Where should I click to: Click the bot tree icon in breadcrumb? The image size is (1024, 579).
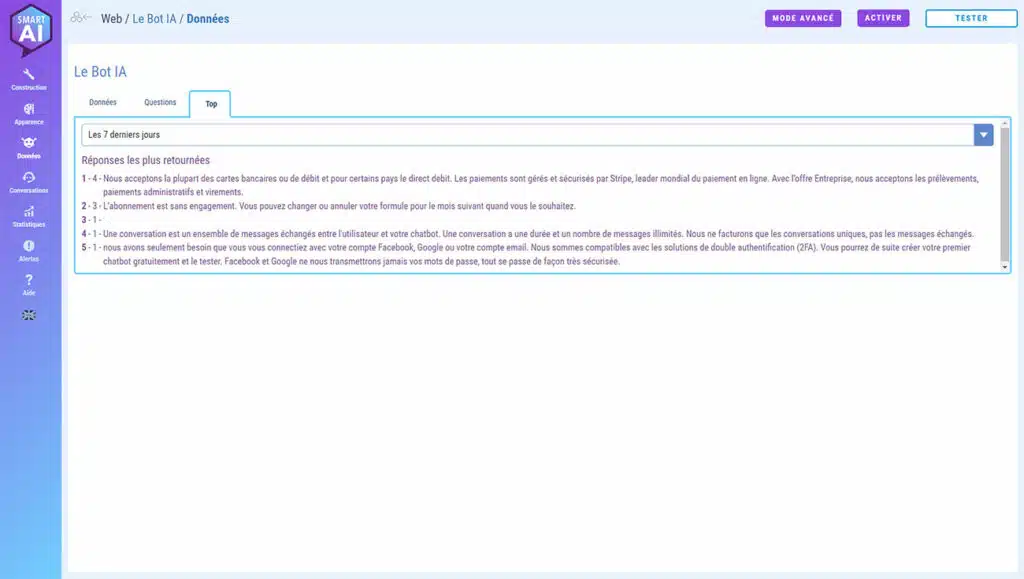(x=81, y=18)
